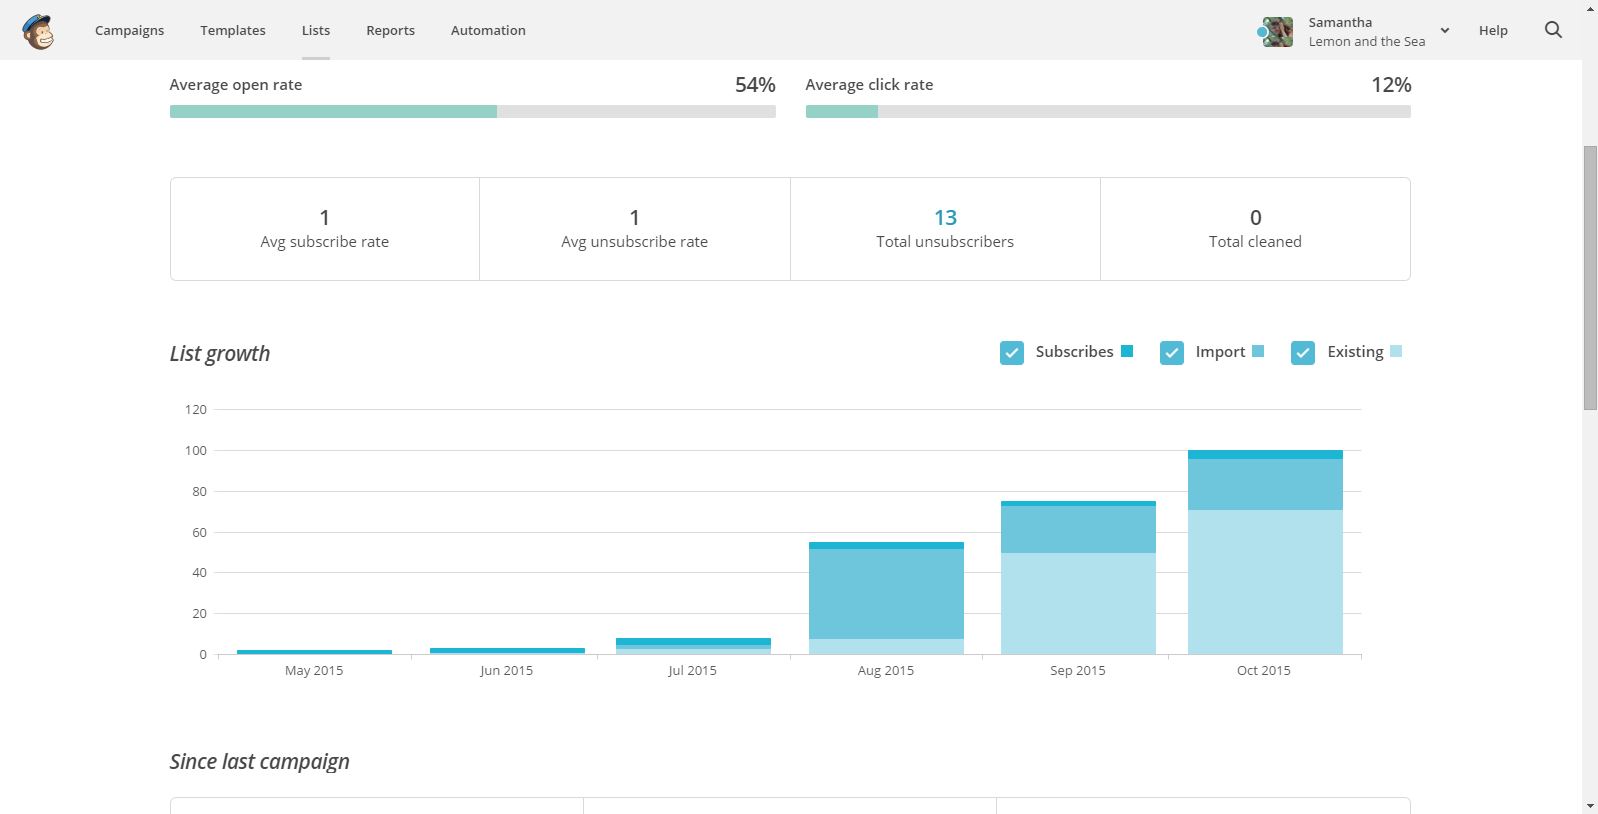Screen dimensions: 1598x814
Task: Click the Existing legend color square
Action: pyautogui.click(x=1396, y=351)
